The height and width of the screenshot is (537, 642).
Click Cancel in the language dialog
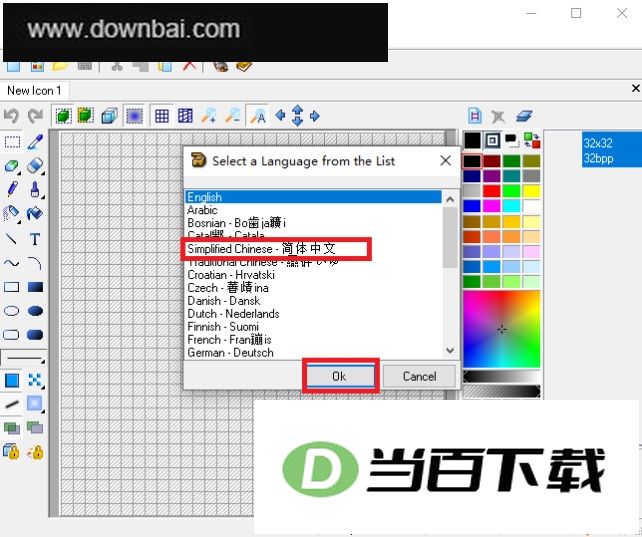pos(419,376)
